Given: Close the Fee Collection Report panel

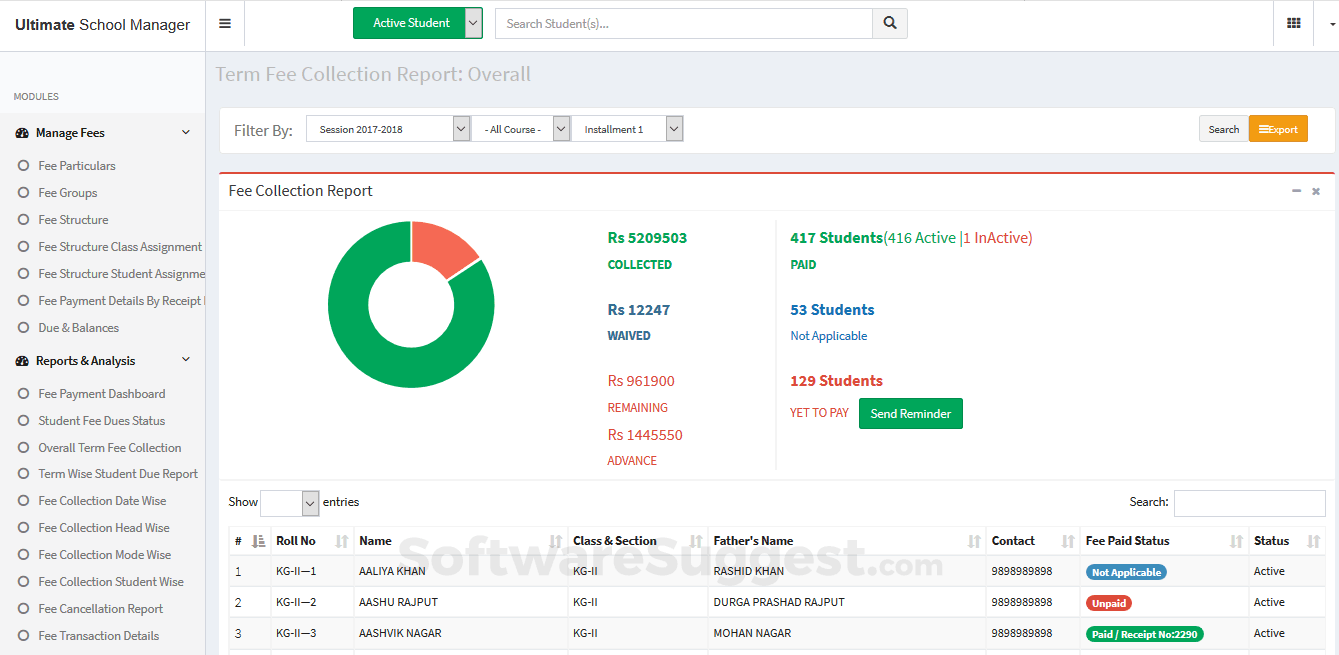Looking at the screenshot, I should [1316, 191].
